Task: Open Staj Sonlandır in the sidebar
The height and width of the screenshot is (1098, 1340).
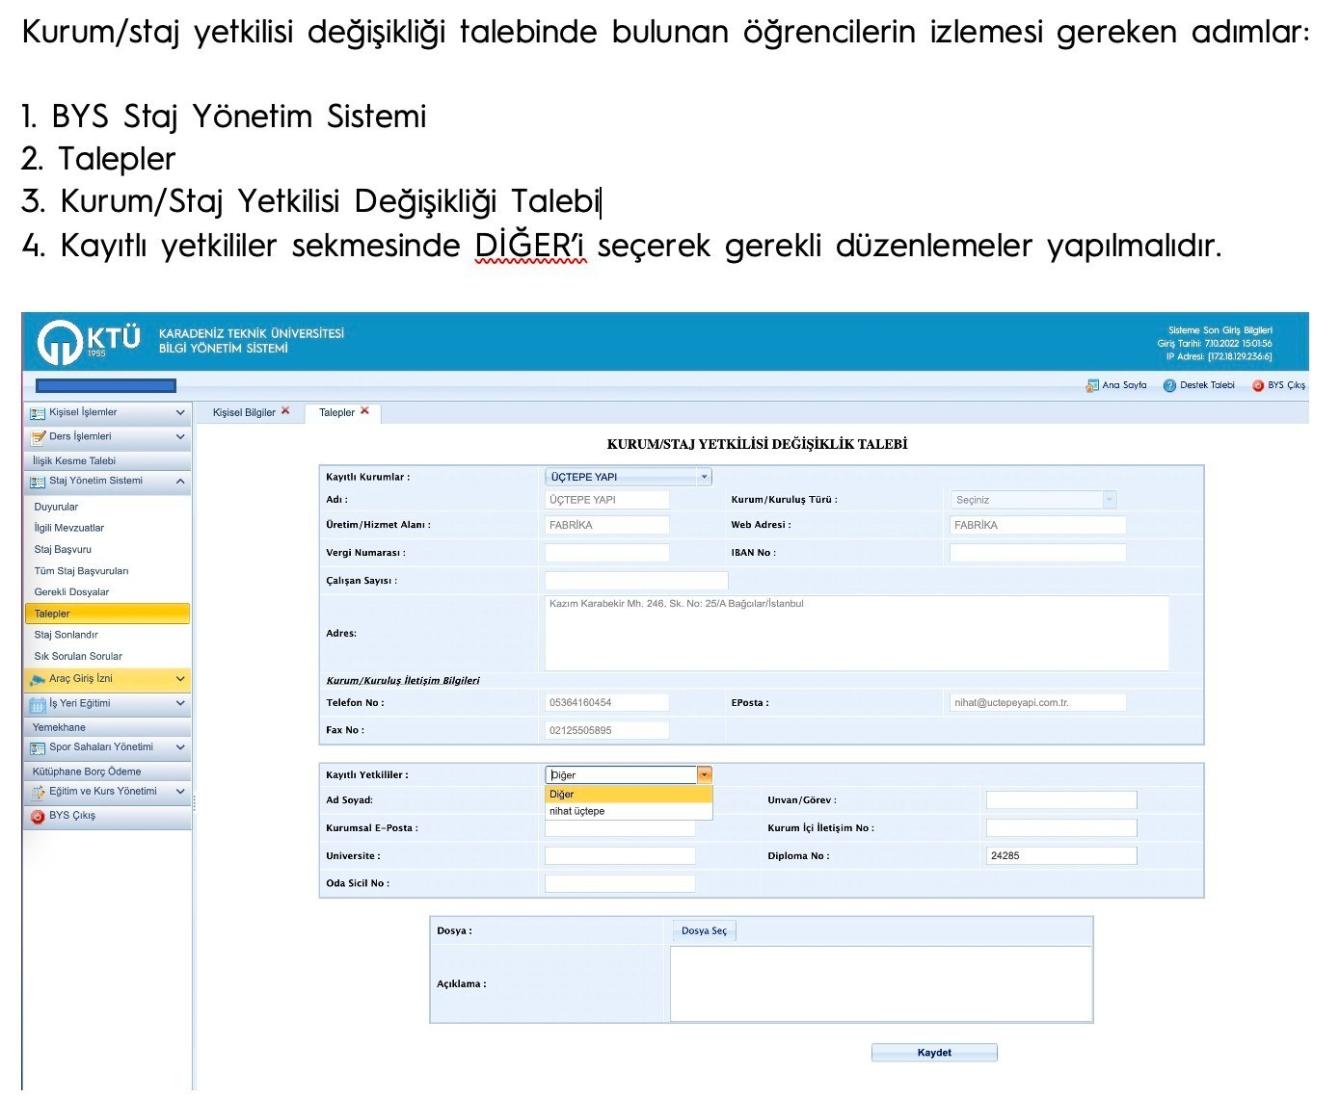Action: coord(66,635)
